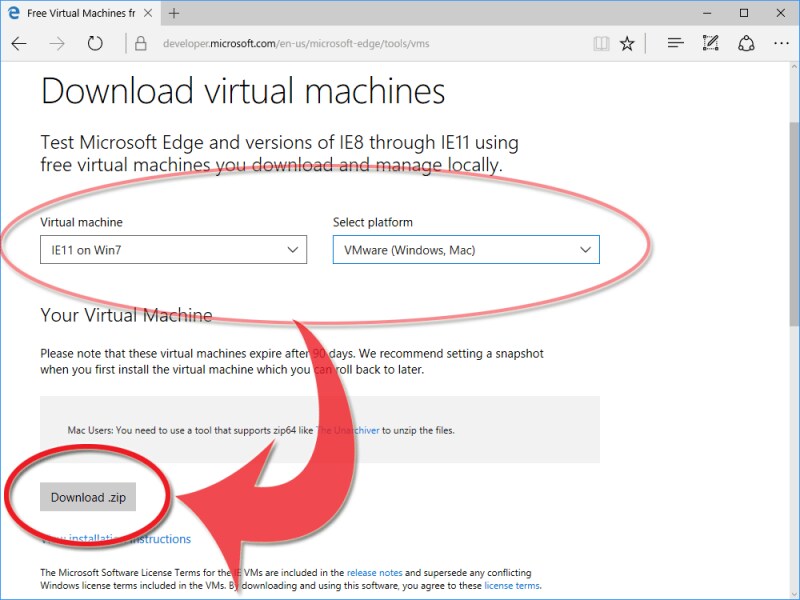800x600 pixels.
Task: Navigate back to the previous page
Action: pos(20,43)
